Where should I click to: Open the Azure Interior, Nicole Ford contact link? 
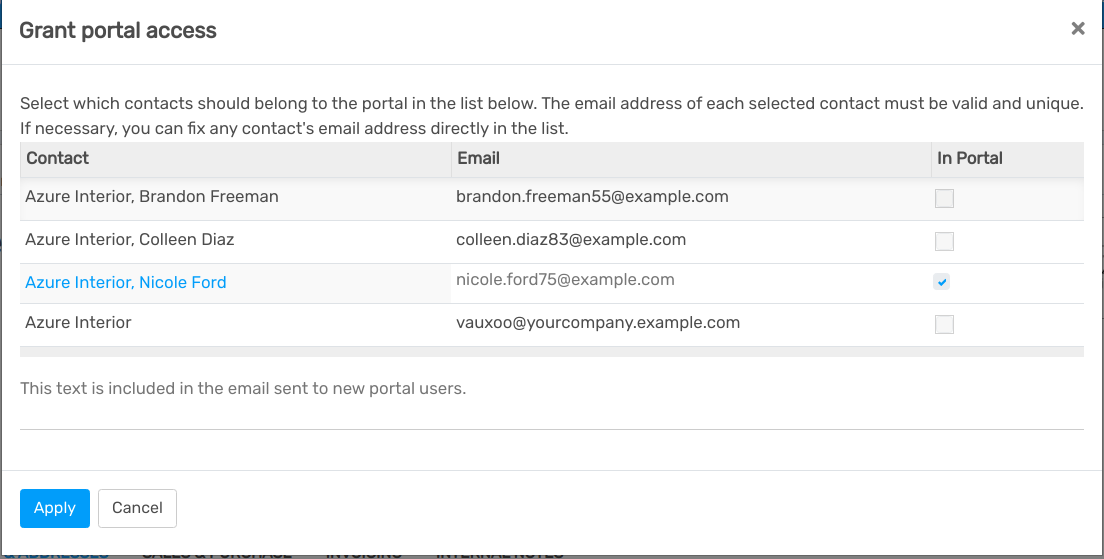point(126,282)
